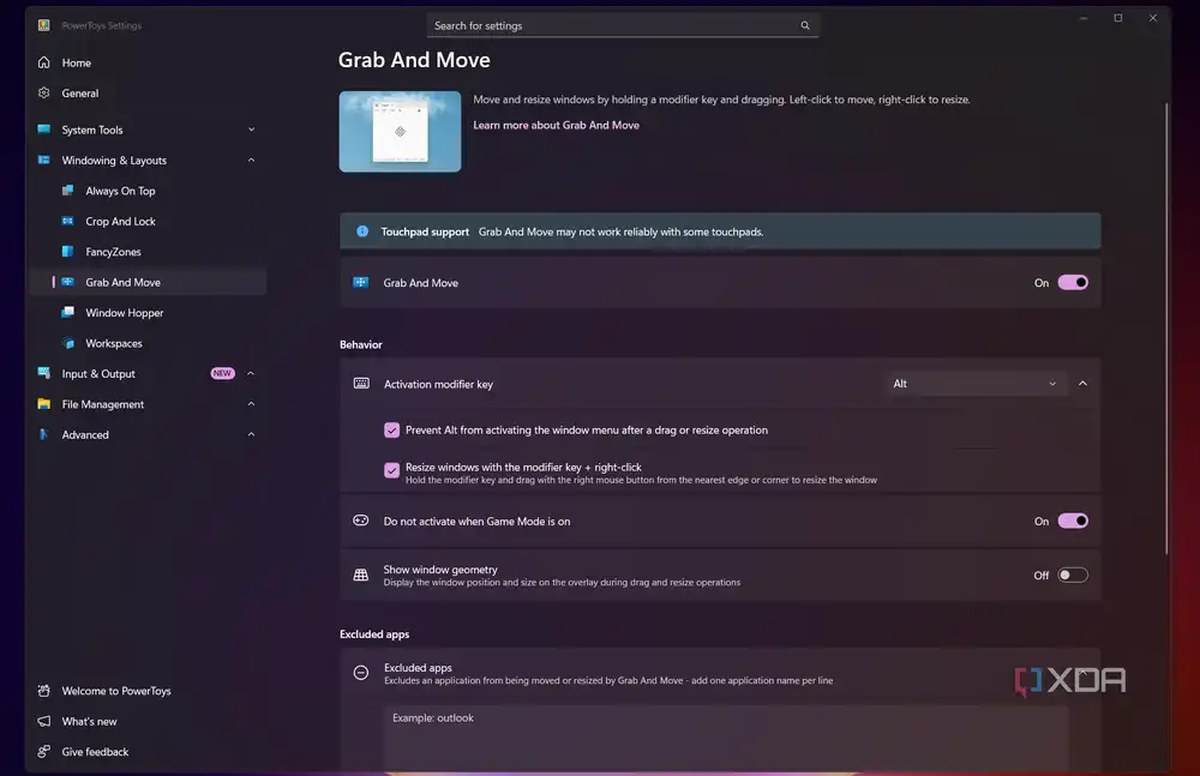The height and width of the screenshot is (776, 1200).
Task: Collapse the Activation modifier key section chevron
Action: pyautogui.click(x=1083, y=384)
